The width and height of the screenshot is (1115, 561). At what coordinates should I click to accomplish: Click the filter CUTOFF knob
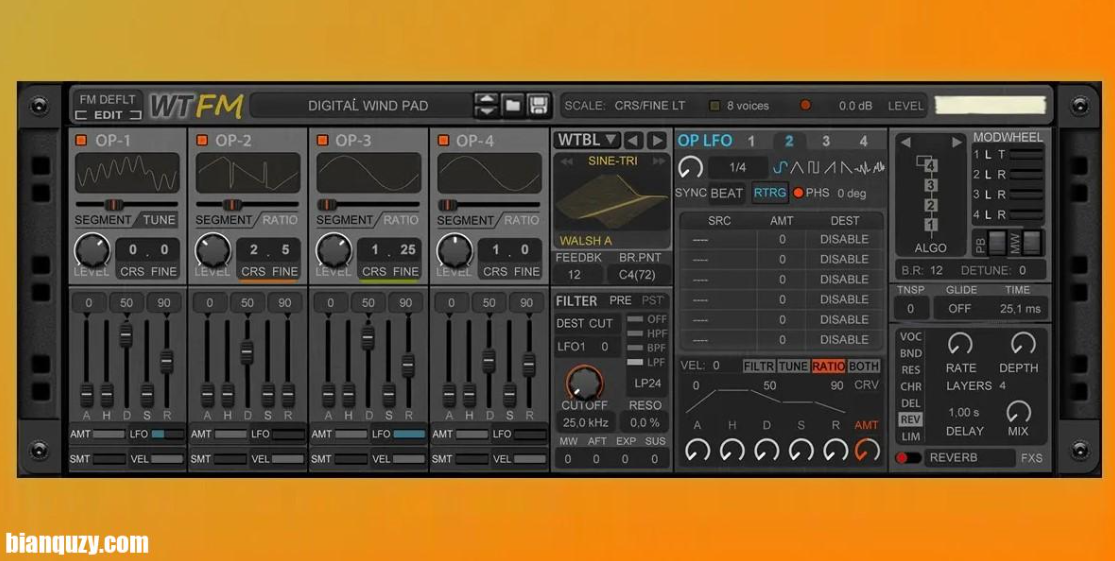(x=585, y=383)
